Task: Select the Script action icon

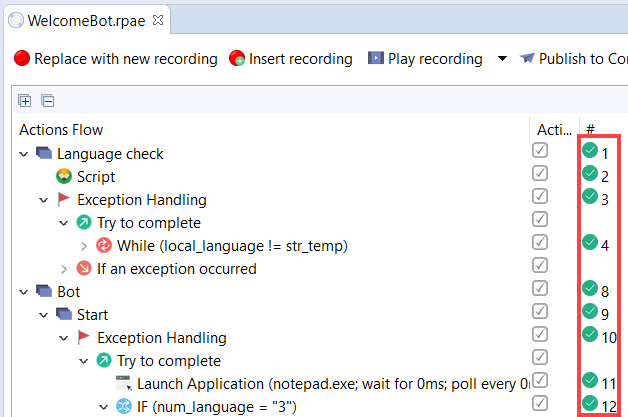Action: tap(64, 176)
